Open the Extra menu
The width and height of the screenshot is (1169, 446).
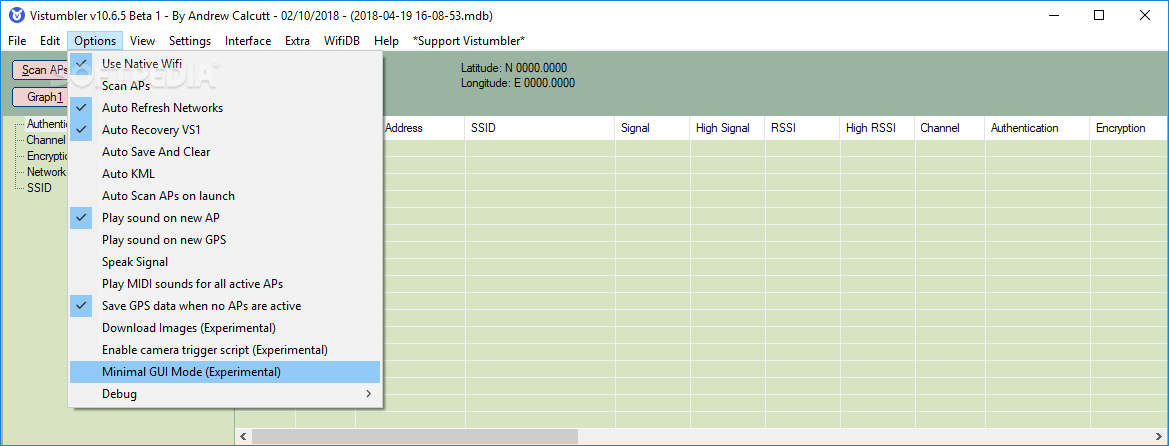click(x=297, y=41)
